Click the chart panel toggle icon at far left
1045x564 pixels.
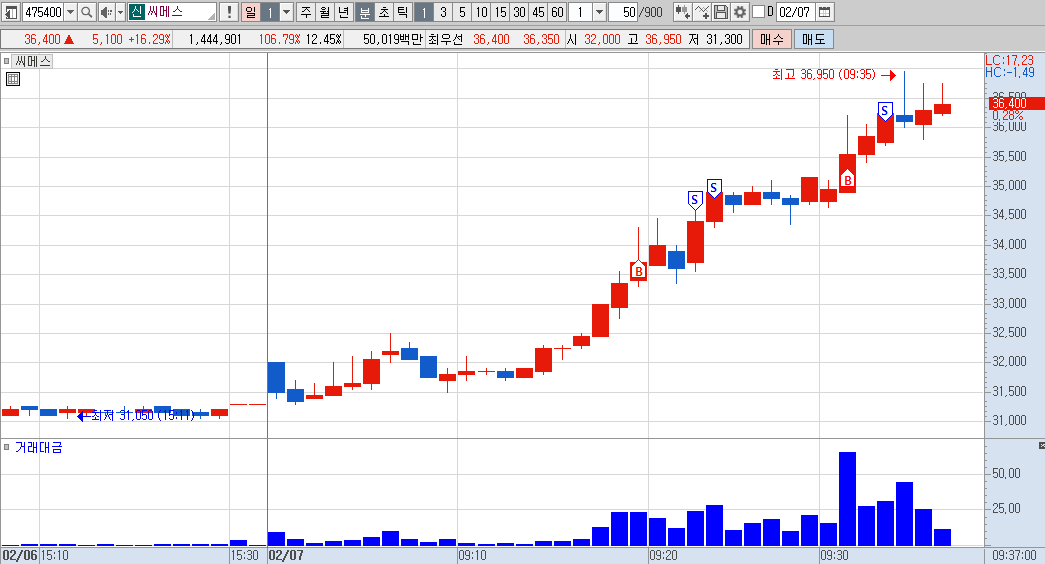tap(11, 12)
